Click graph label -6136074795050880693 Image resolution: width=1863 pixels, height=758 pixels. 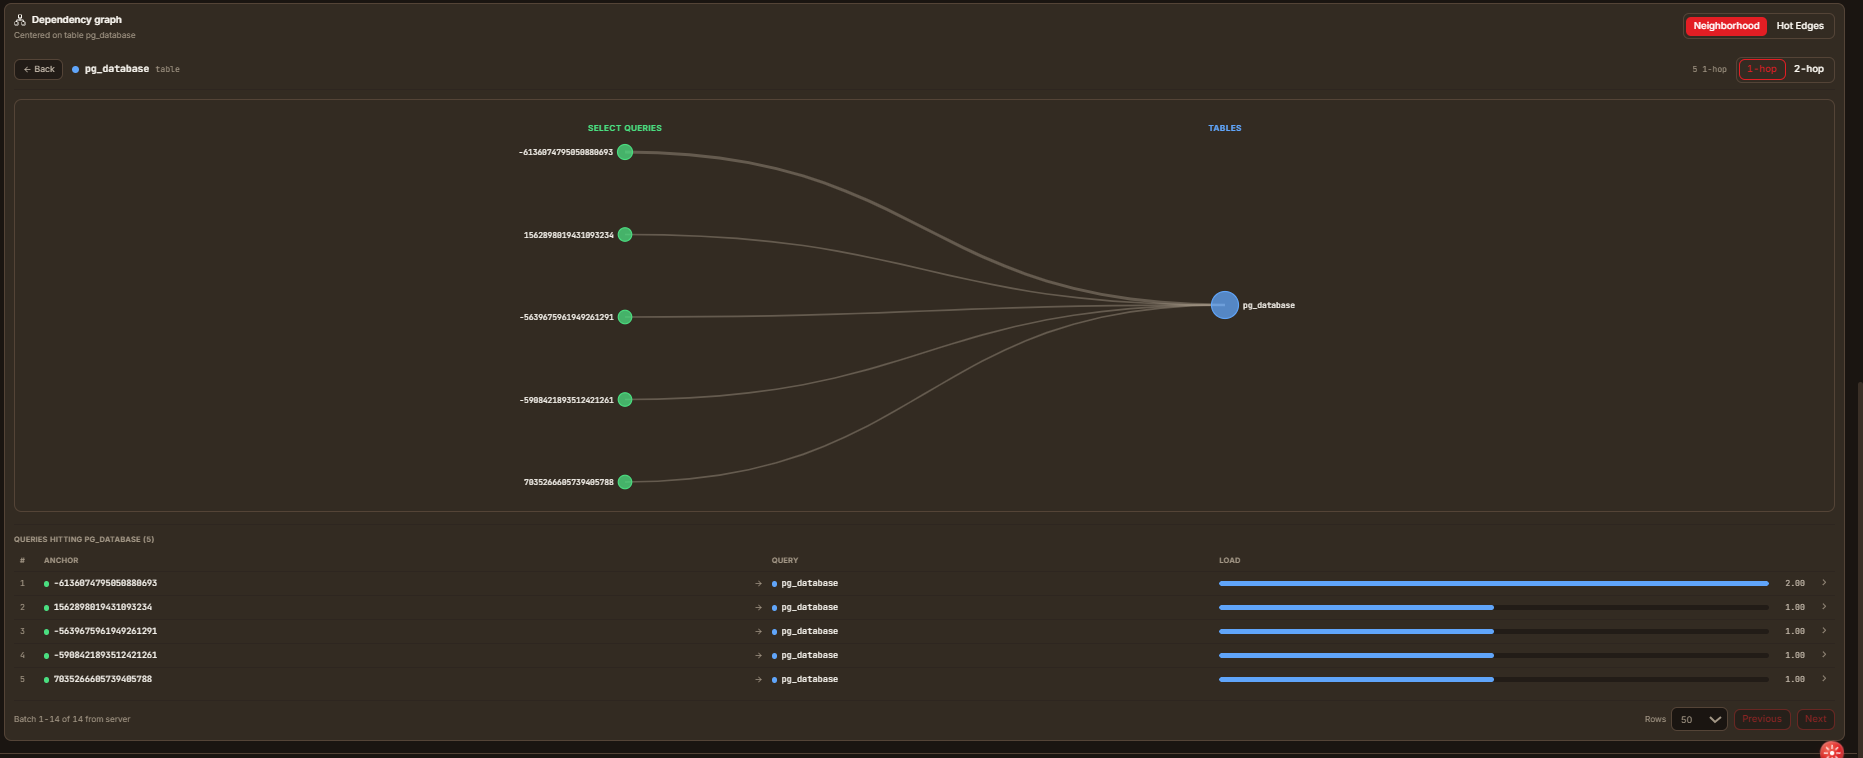566,152
